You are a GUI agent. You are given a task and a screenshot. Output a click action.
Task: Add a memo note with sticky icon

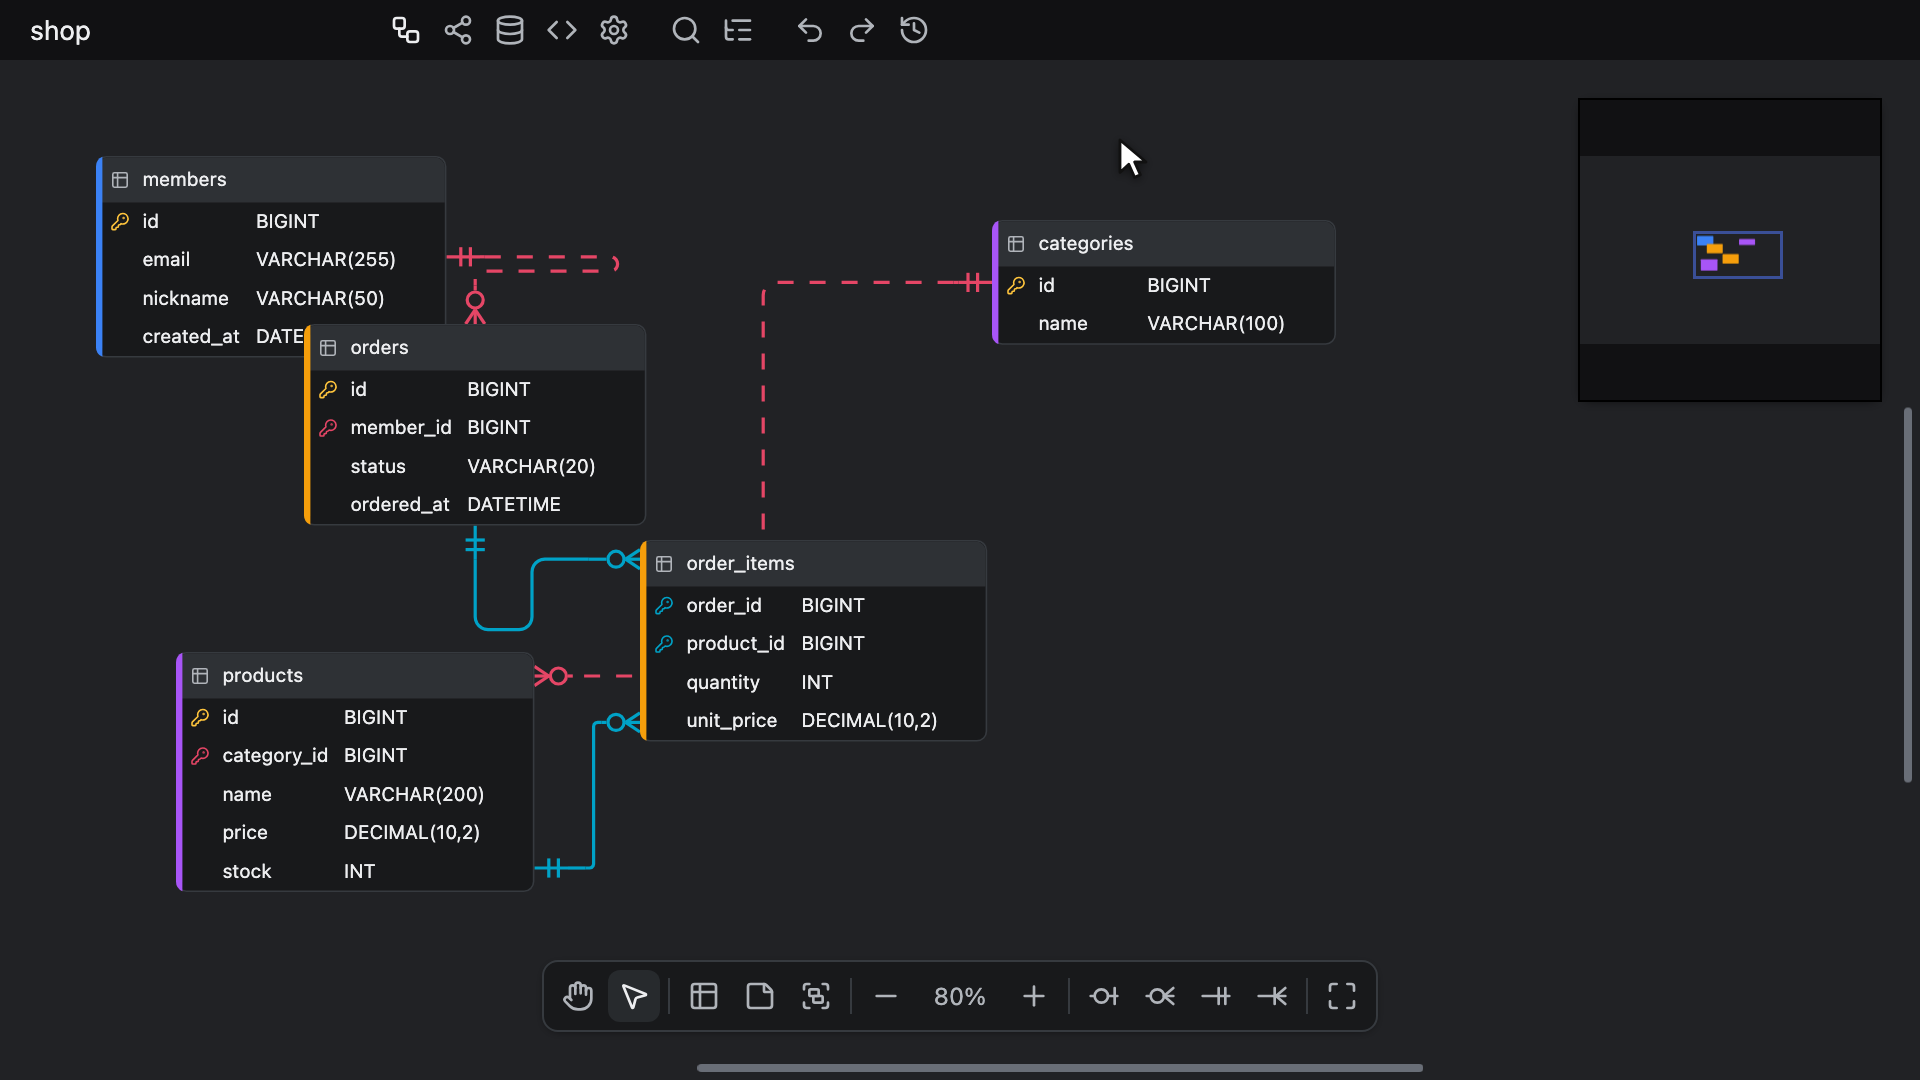(760, 996)
